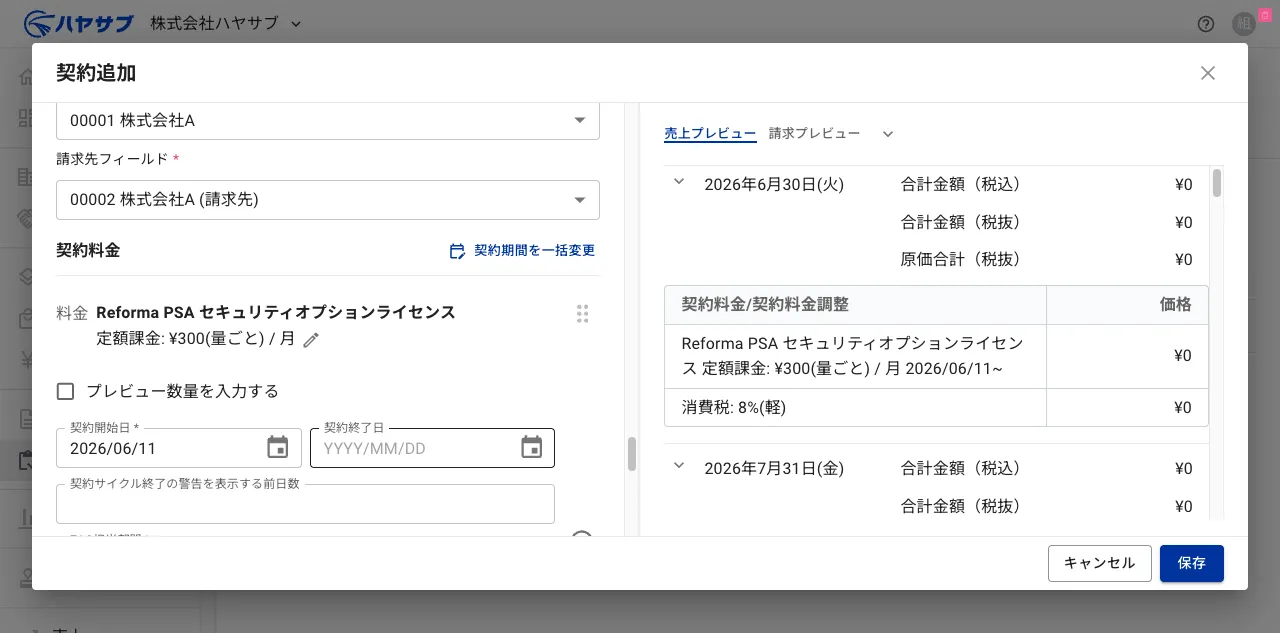This screenshot has height=633, width=1280.
Task: Open the calendar picker for 契約開始日
Action: tap(278, 448)
